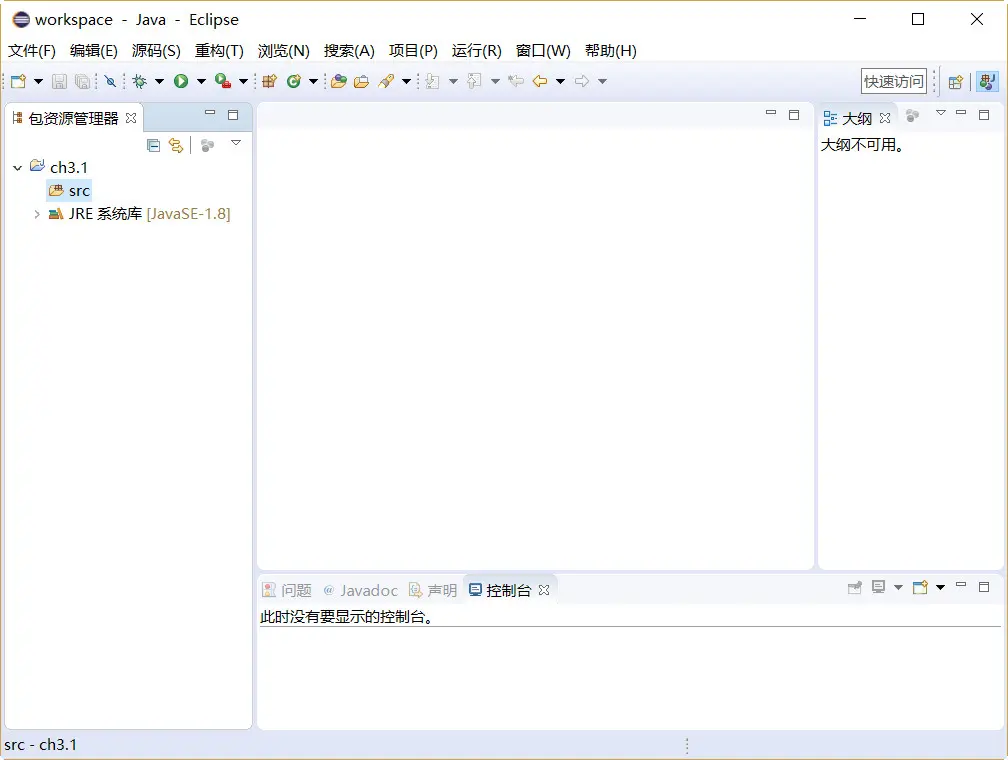
Task: Click the Previous Annotation toolbar icon
Action: coord(474,81)
